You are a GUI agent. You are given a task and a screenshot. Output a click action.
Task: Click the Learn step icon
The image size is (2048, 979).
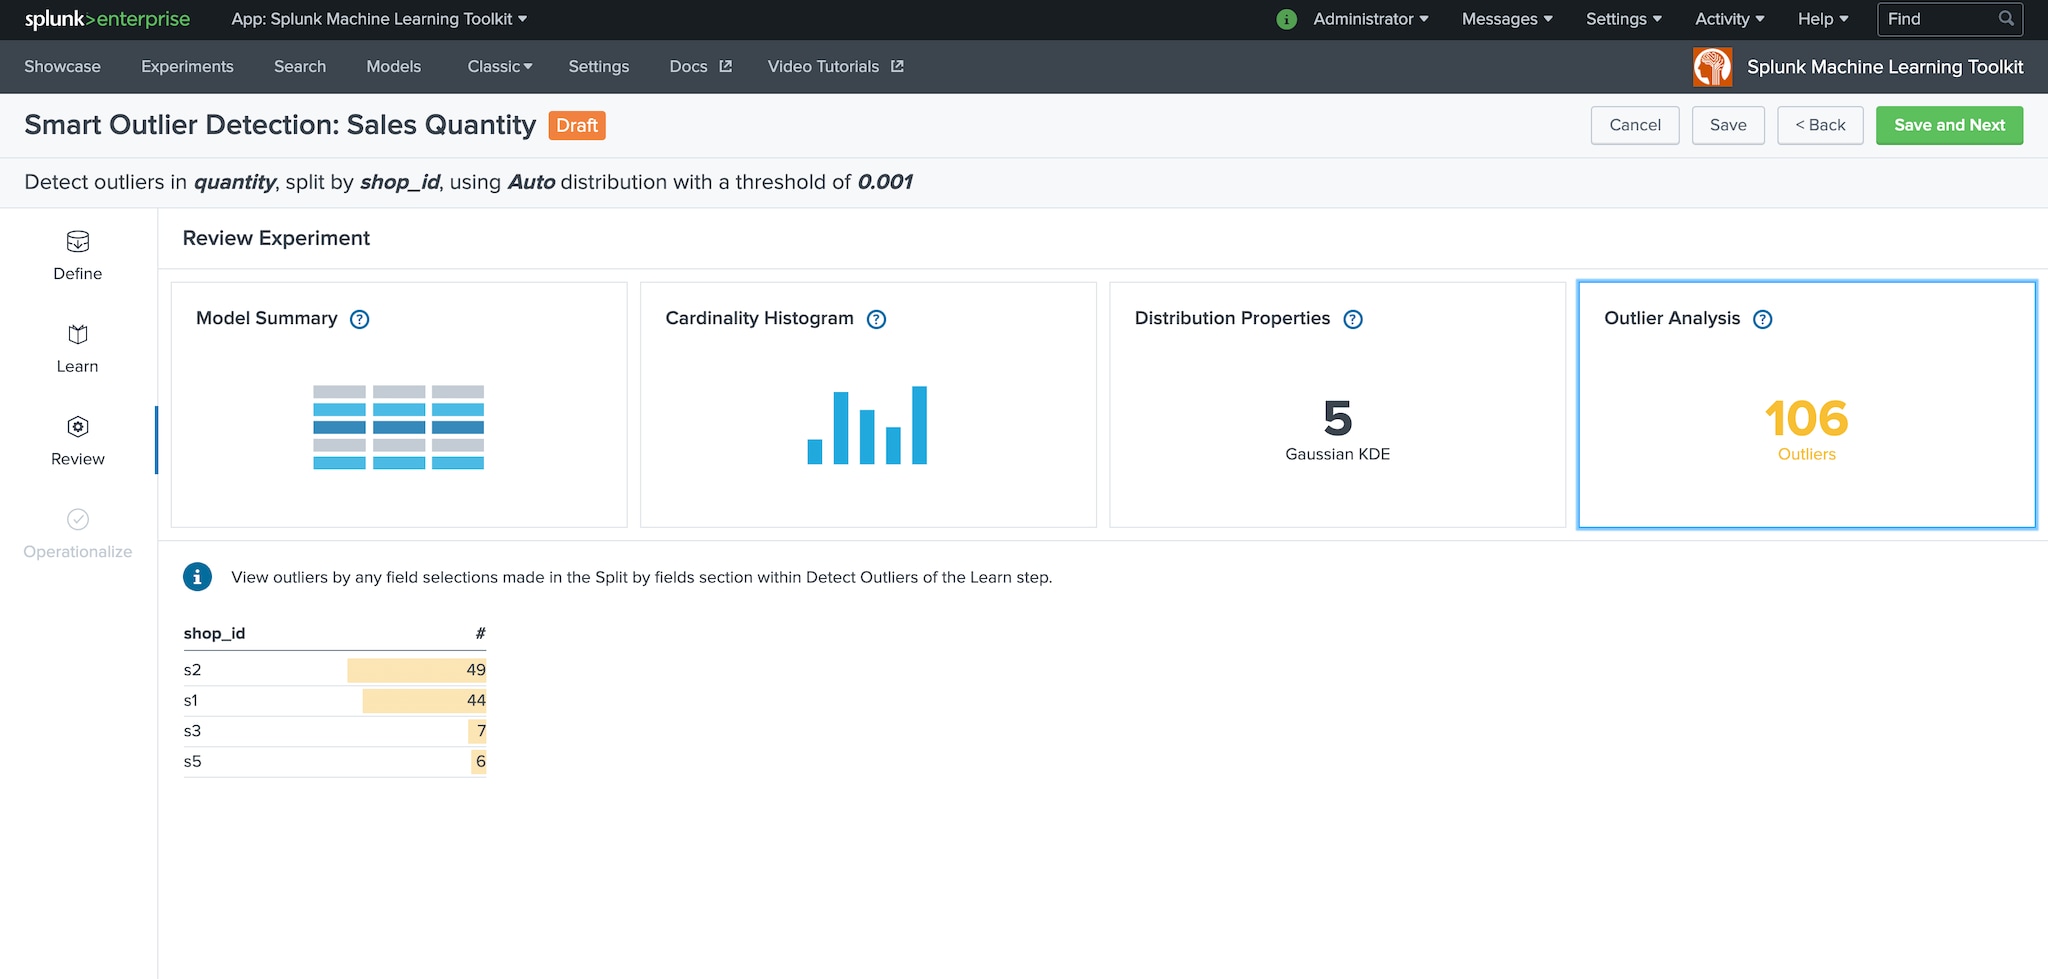point(78,334)
